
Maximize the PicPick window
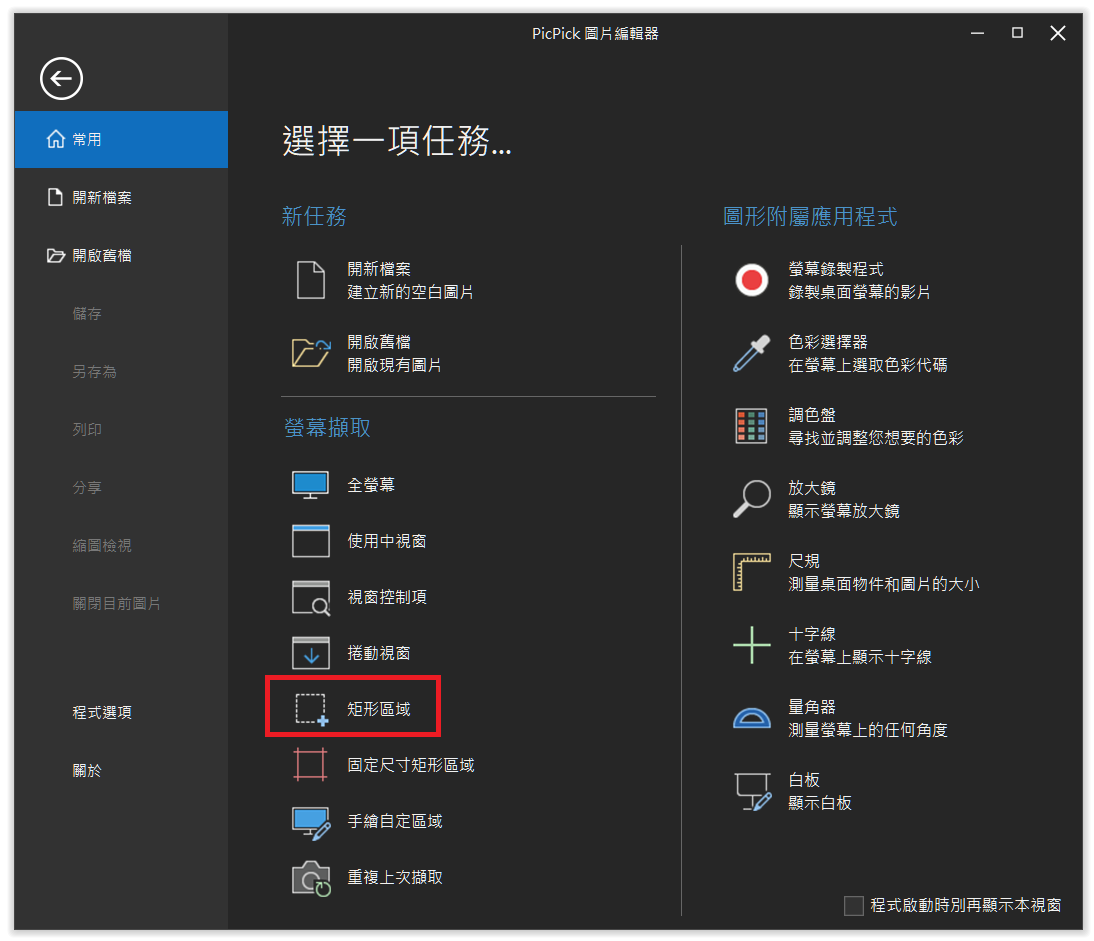[x=1017, y=33]
